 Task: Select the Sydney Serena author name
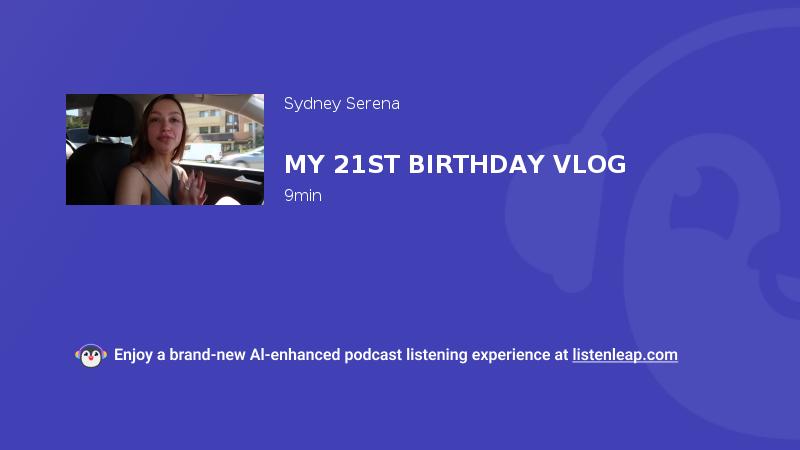(342, 104)
